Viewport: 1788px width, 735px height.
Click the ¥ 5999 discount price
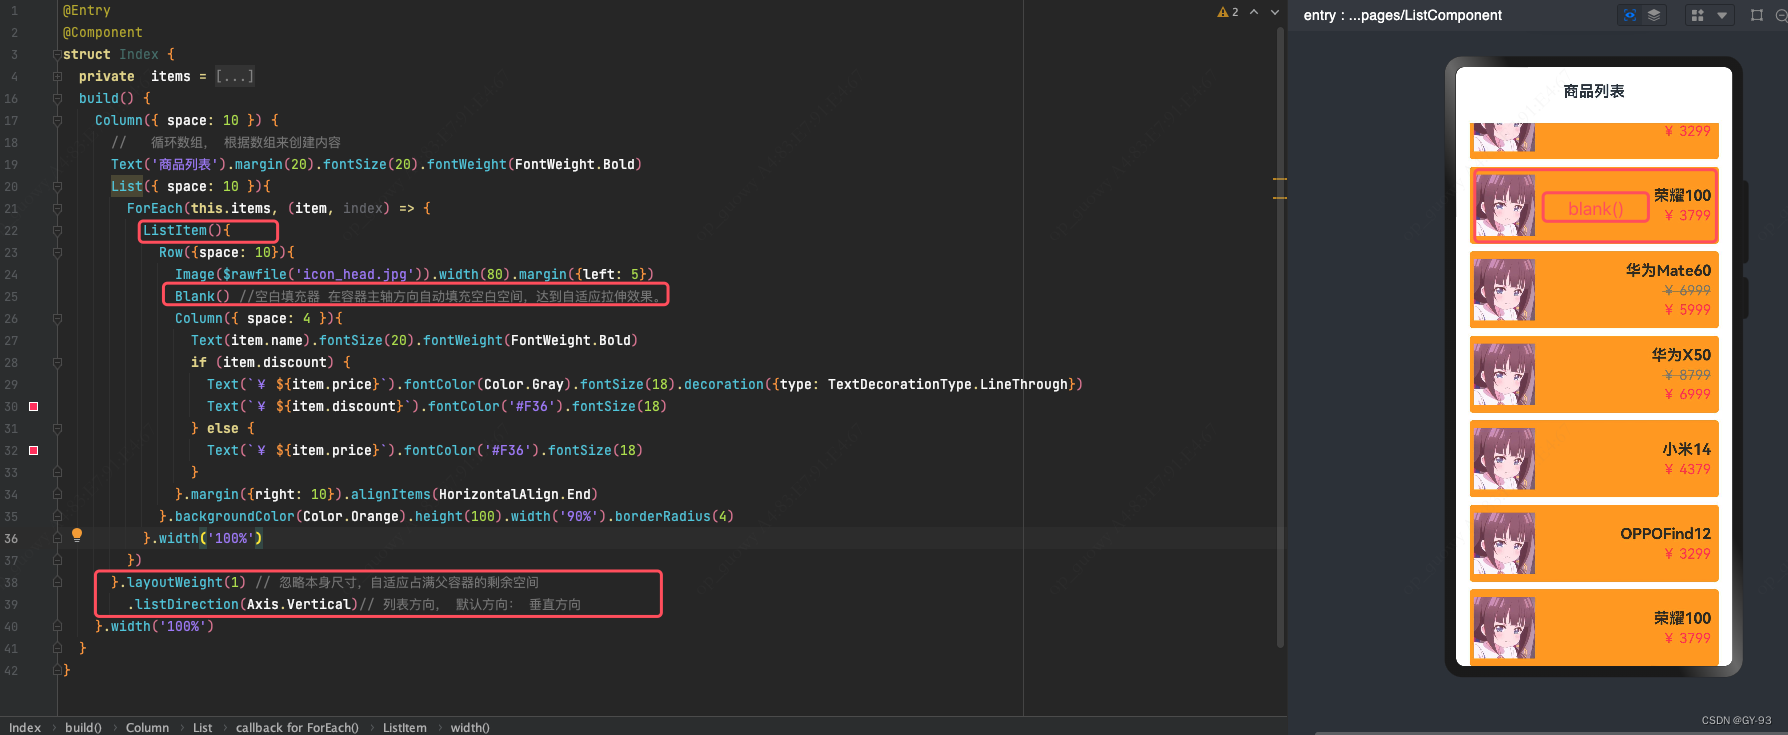pos(1687,309)
